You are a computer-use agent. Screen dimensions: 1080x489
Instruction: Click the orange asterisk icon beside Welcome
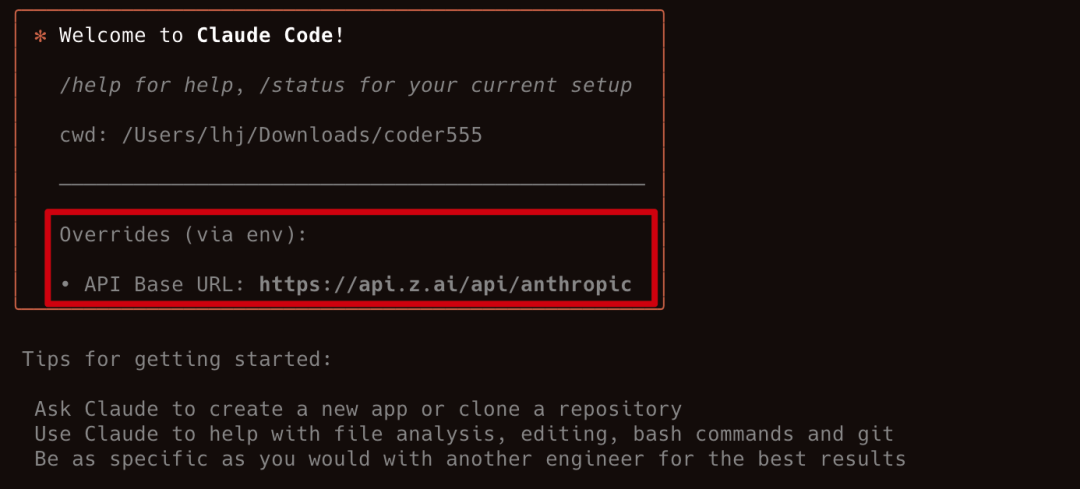41,36
